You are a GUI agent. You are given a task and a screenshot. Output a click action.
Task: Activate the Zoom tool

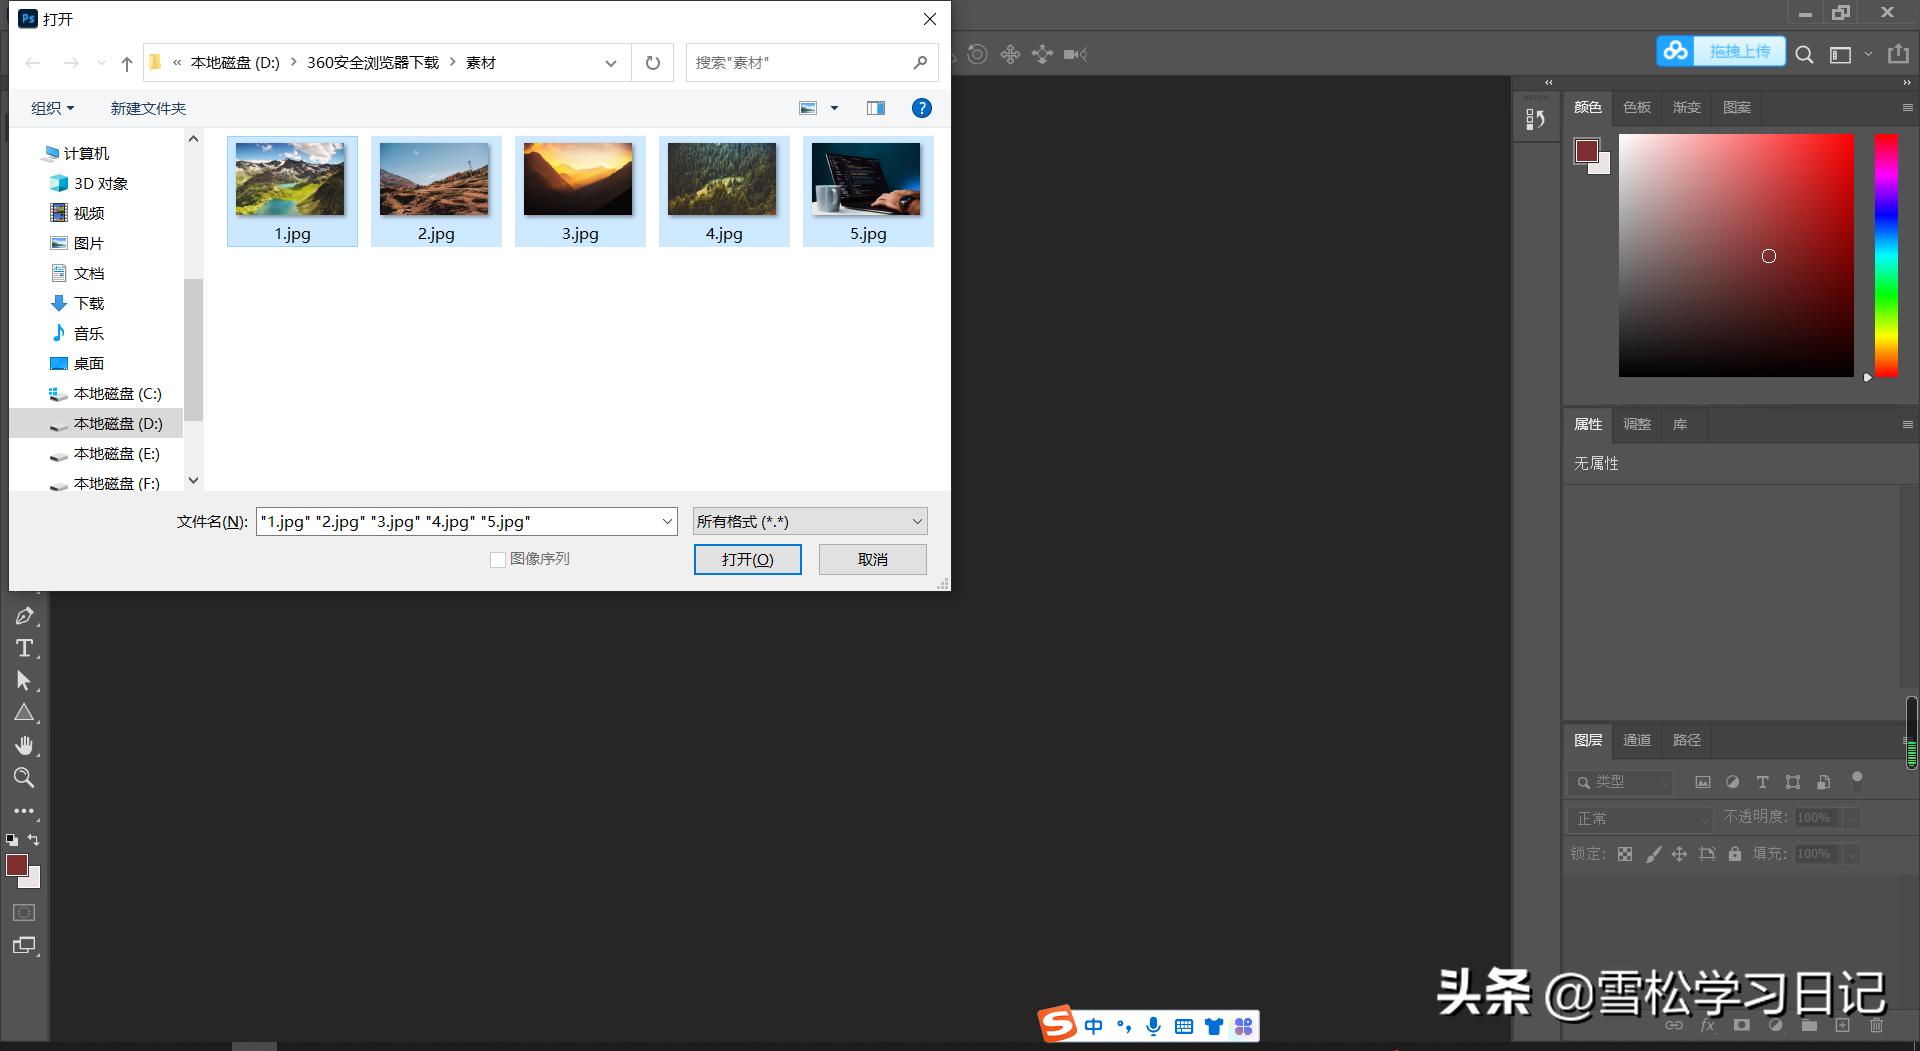[x=24, y=778]
